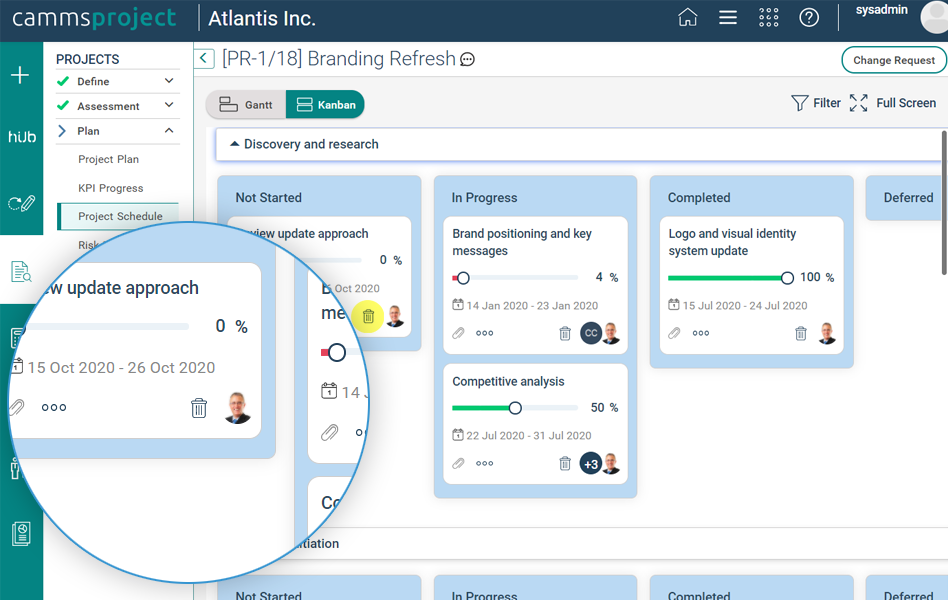Screen dimensions: 948x600
Task: Click the Deferred column header
Action: click(908, 198)
